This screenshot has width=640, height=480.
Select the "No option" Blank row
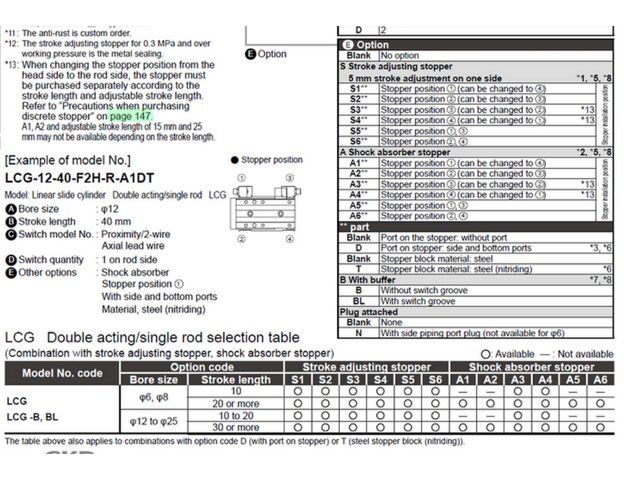476,56
